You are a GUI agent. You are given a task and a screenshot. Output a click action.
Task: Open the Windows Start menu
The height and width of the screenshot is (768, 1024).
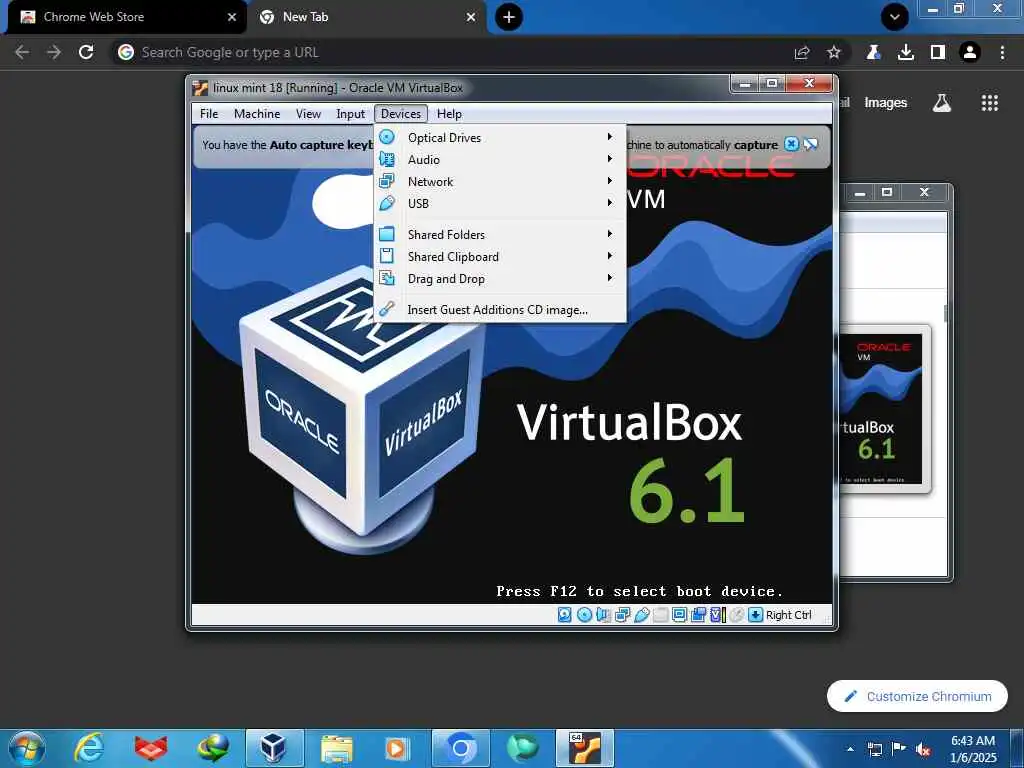(27, 748)
